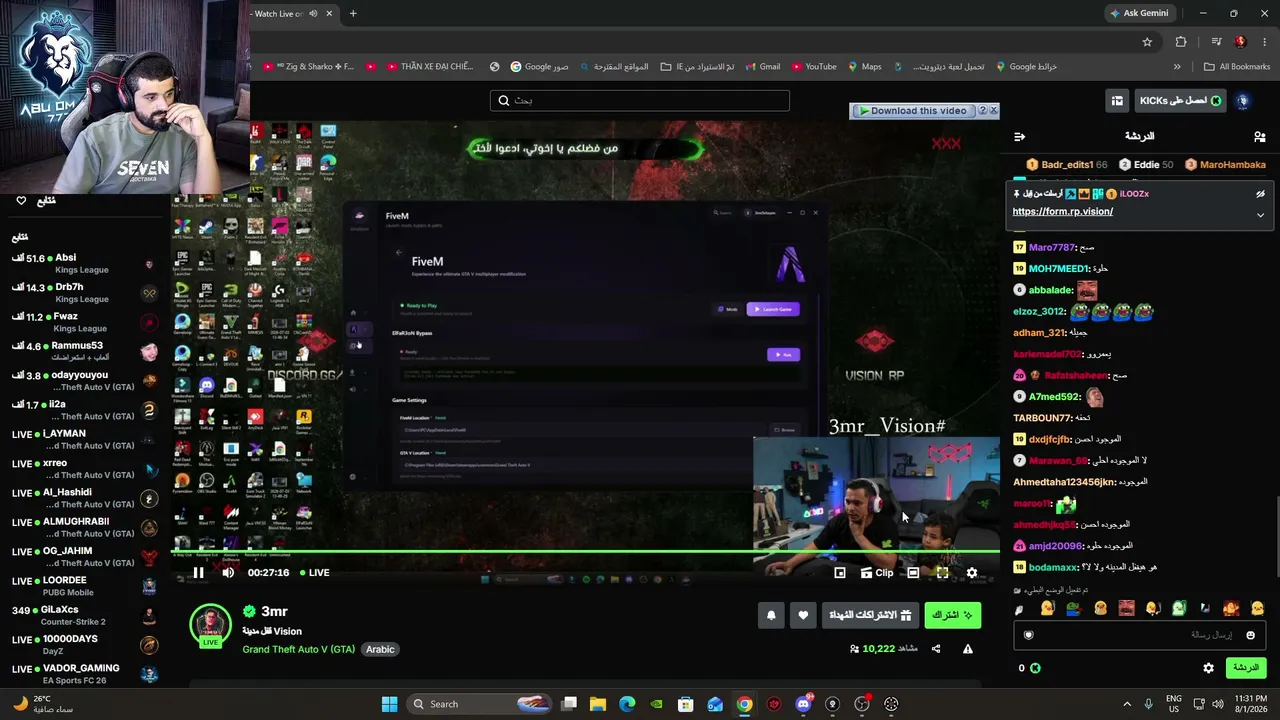Screen dimensions: 1280x720
Task: Create a Clip from the stream
Action: click(877, 573)
